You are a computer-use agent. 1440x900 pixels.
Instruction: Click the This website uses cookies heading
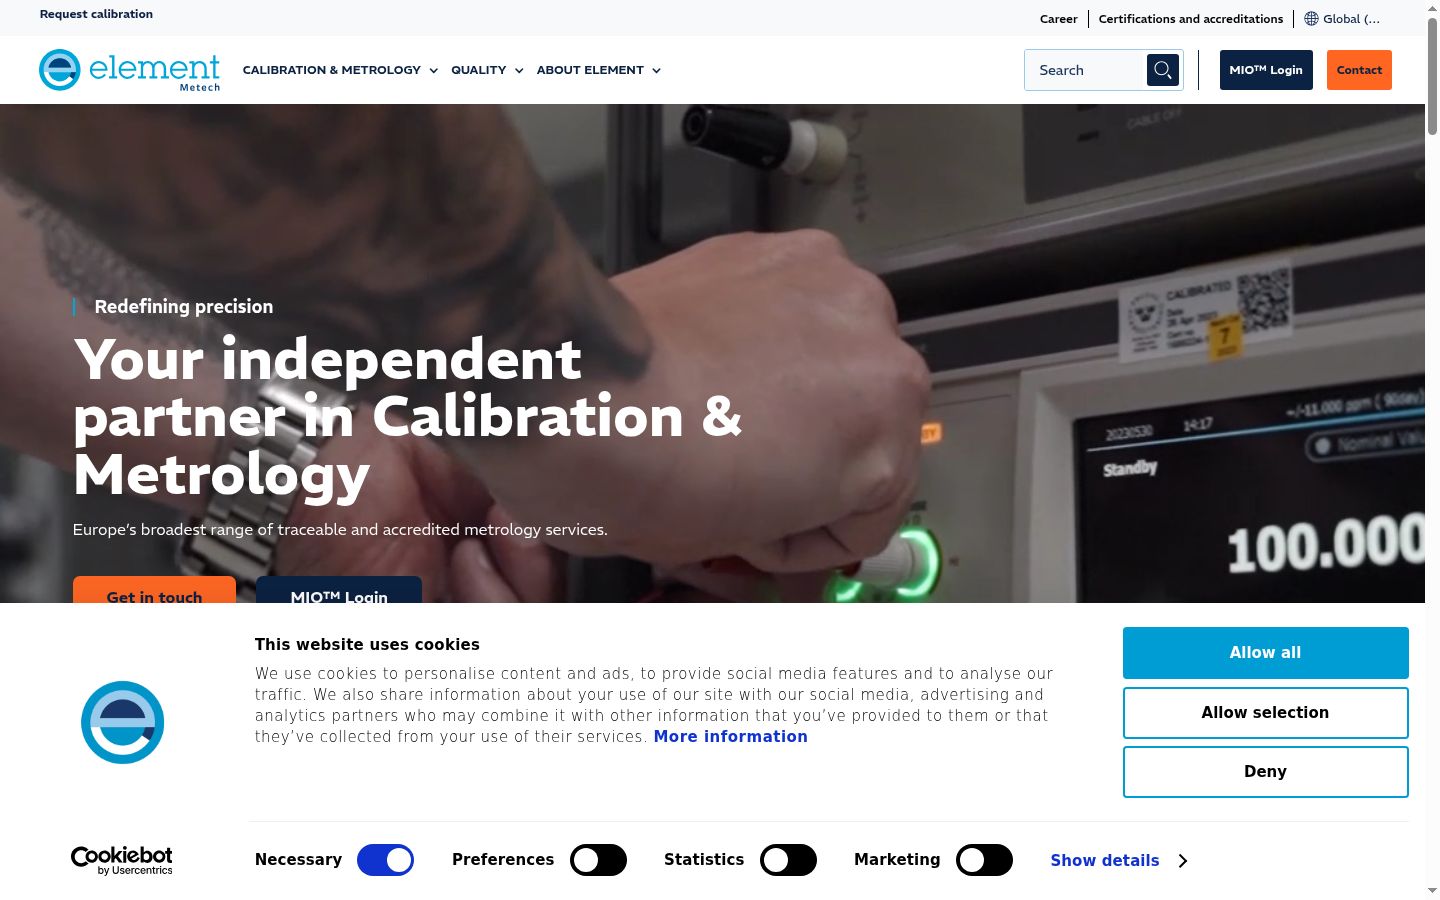pyautogui.click(x=367, y=645)
